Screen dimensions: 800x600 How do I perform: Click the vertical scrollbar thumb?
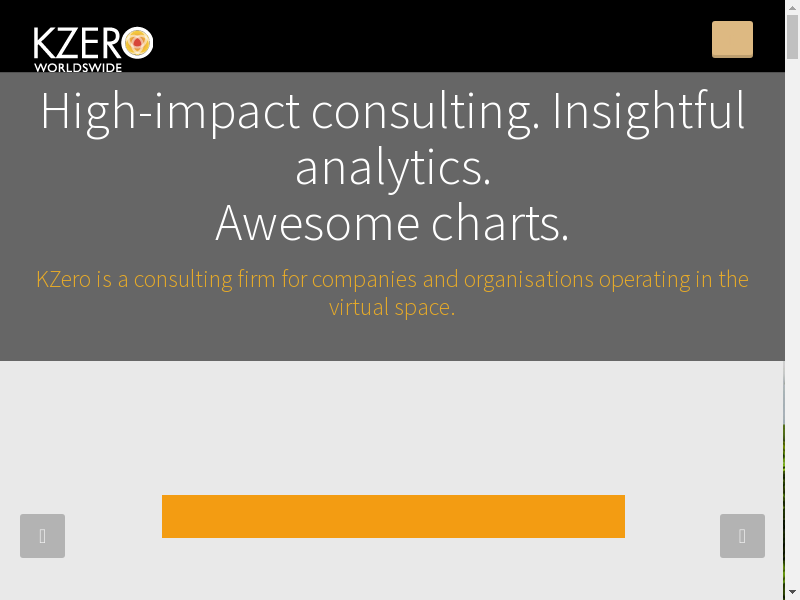[x=792, y=35]
